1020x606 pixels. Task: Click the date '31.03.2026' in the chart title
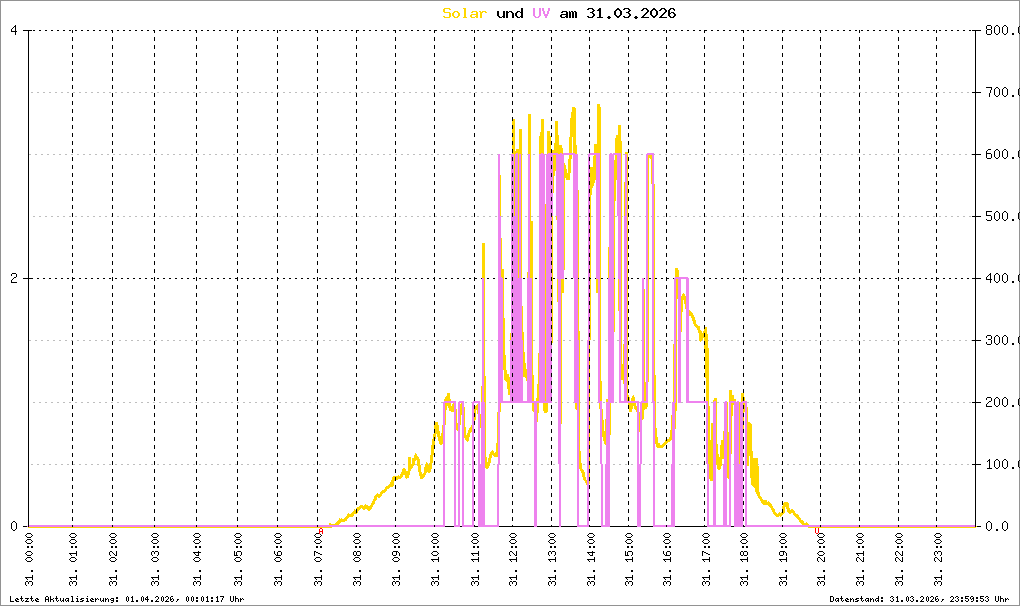pyautogui.click(x=631, y=13)
